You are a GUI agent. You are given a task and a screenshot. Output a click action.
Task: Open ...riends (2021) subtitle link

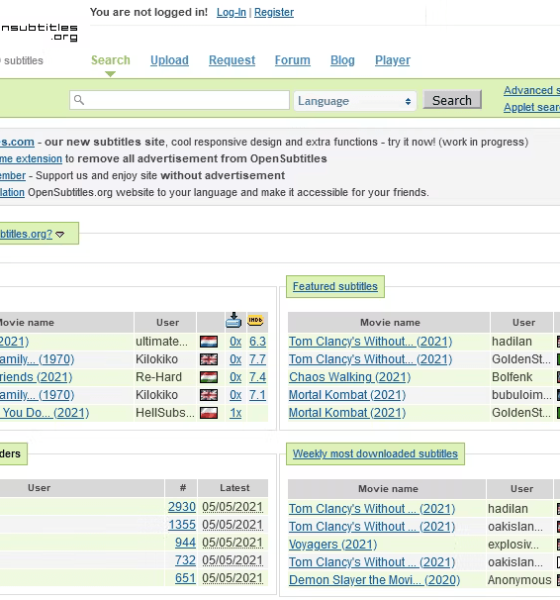pos(36,377)
